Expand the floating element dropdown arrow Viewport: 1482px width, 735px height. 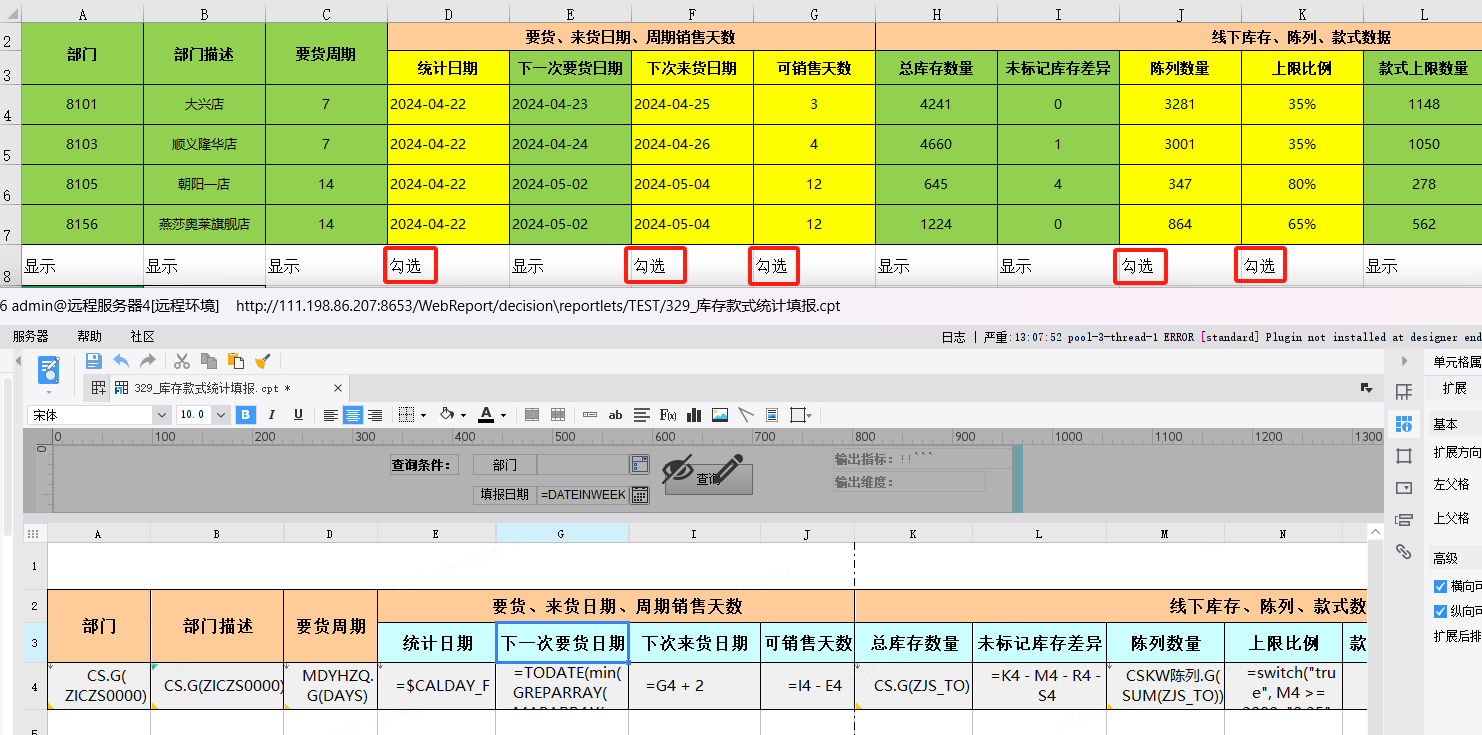[x=808, y=415]
